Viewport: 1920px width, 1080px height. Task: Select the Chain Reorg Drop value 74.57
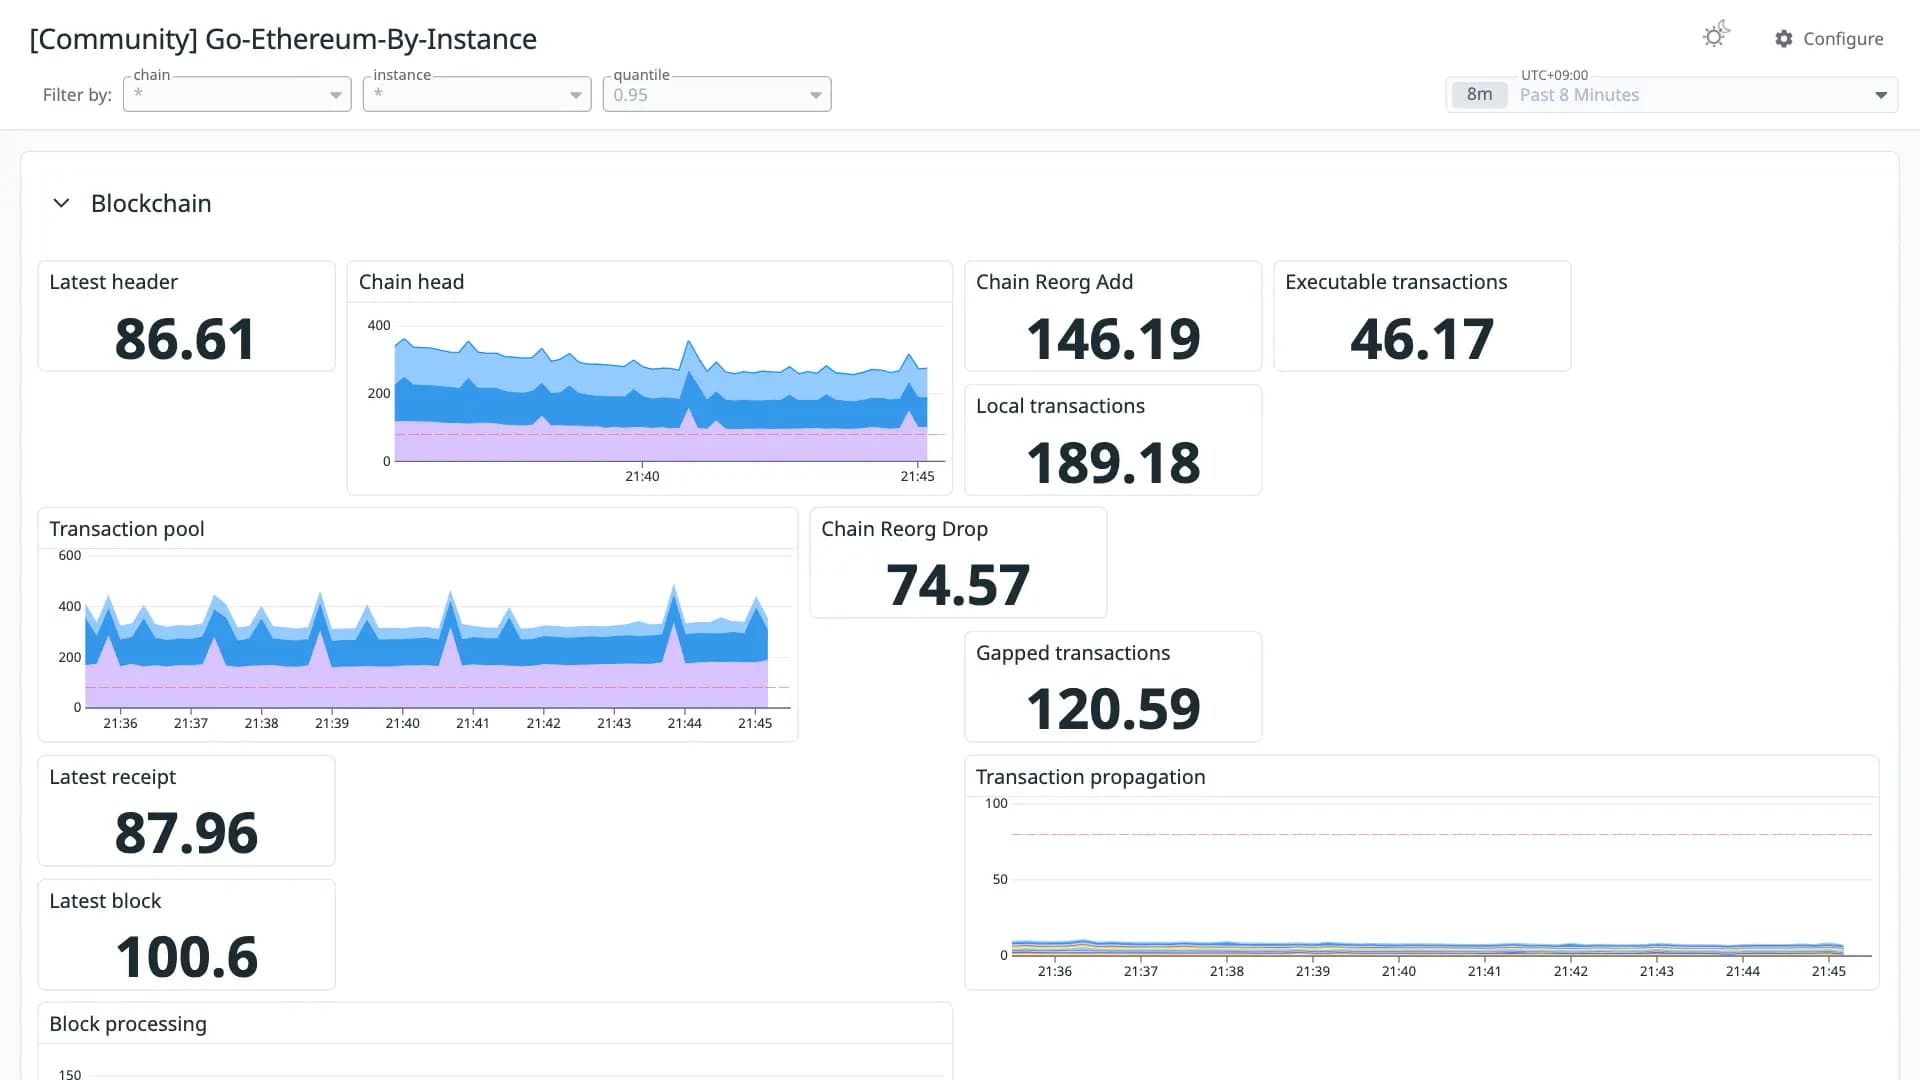click(958, 585)
